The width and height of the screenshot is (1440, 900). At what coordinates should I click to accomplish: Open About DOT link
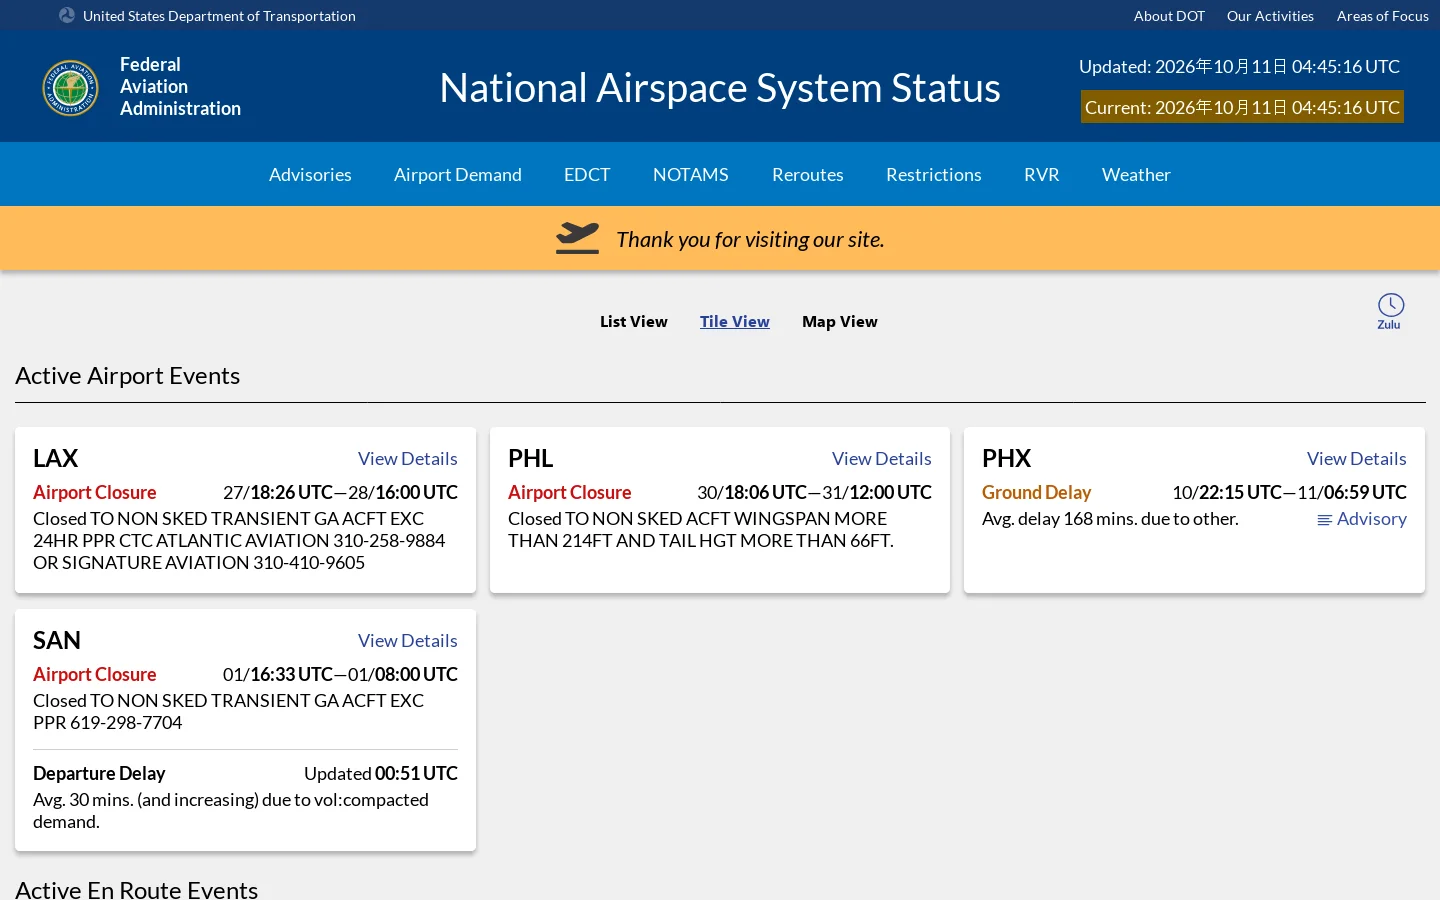[1169, 15]
